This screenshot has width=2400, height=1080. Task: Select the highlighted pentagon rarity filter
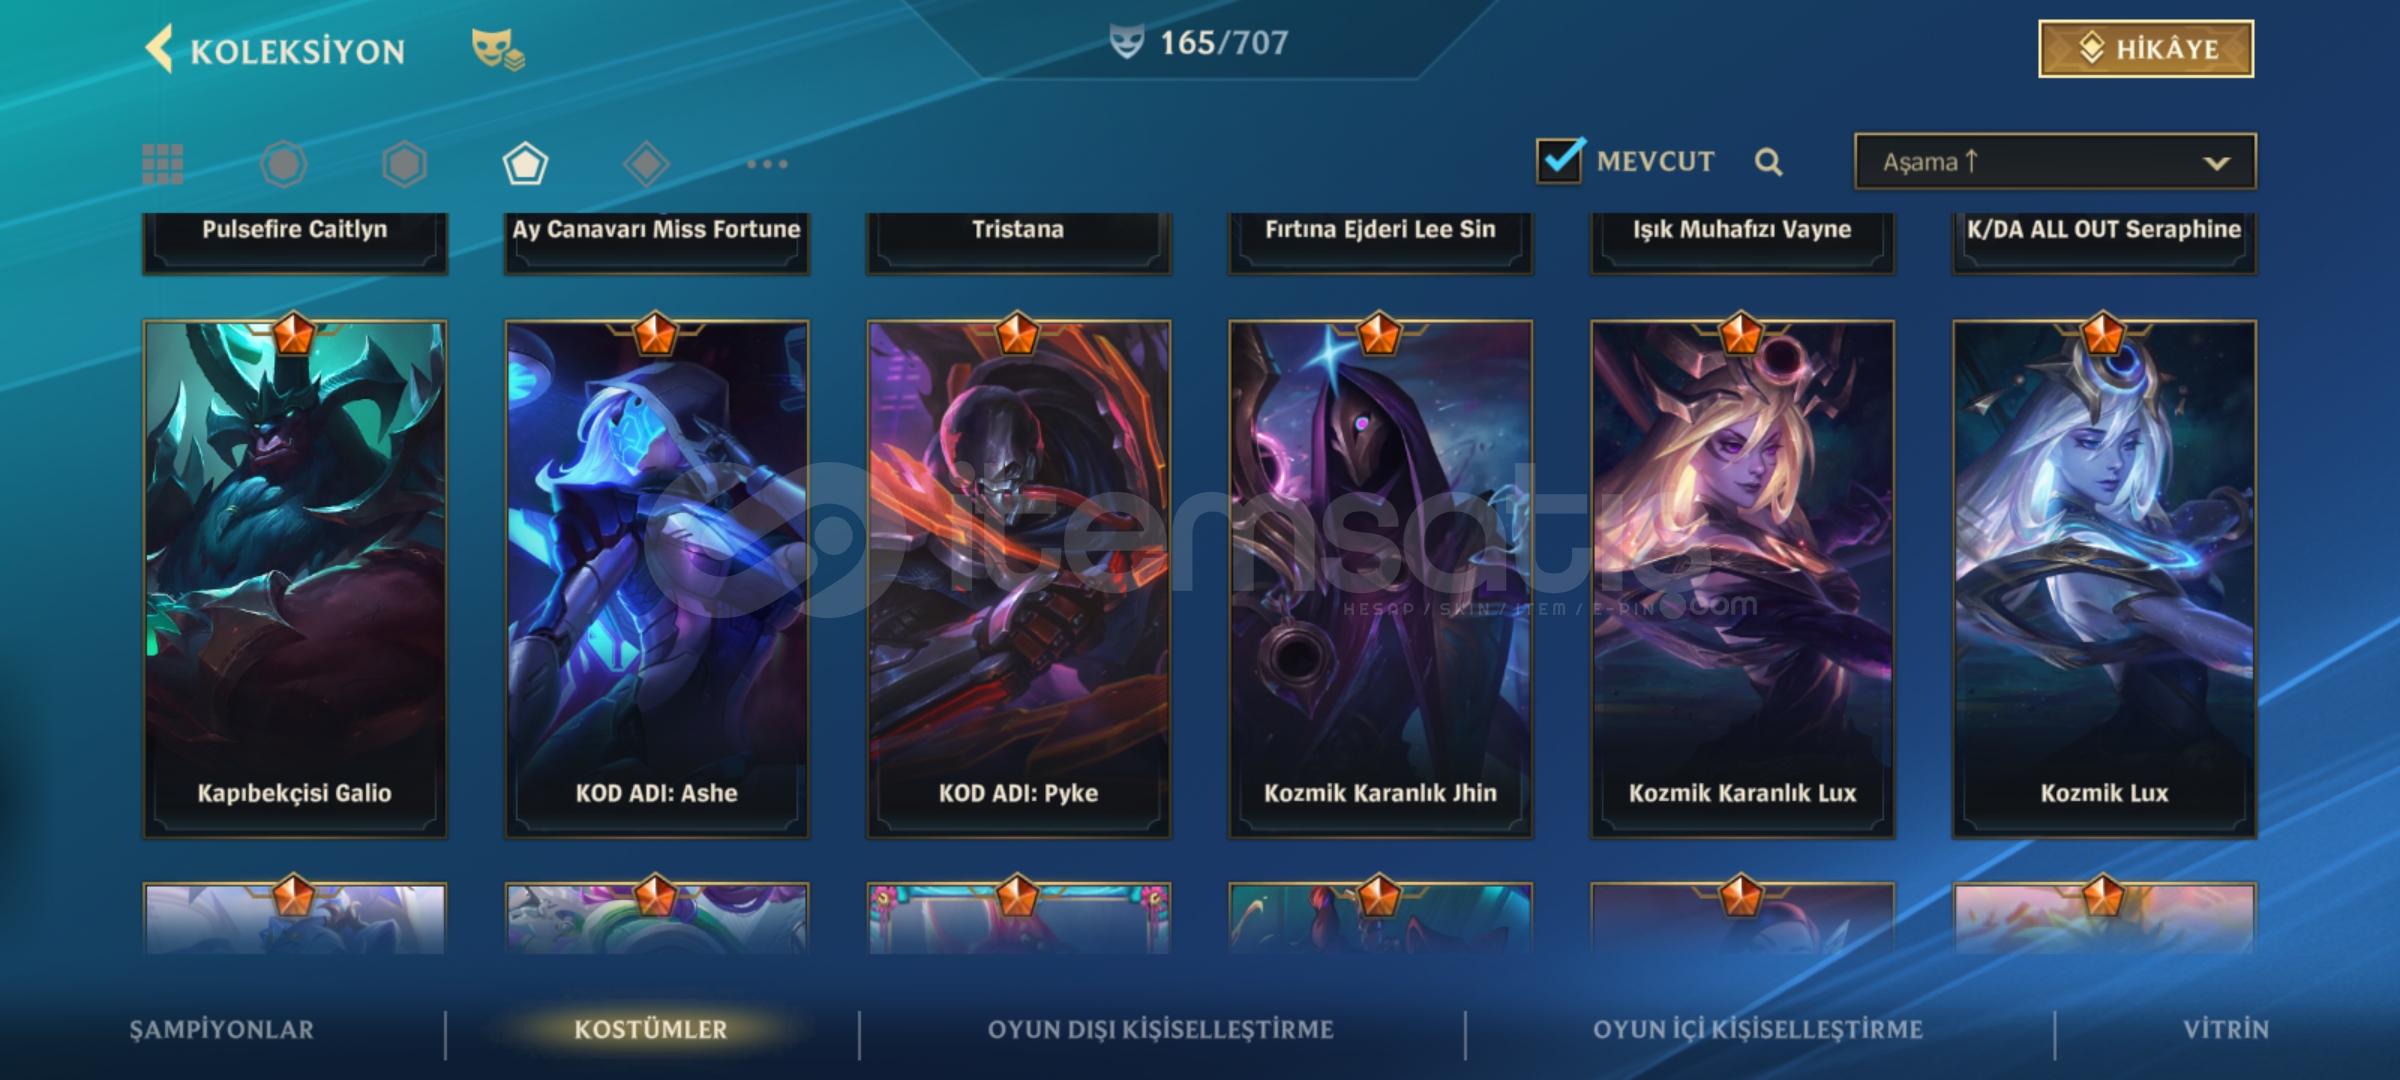point(525,164)
